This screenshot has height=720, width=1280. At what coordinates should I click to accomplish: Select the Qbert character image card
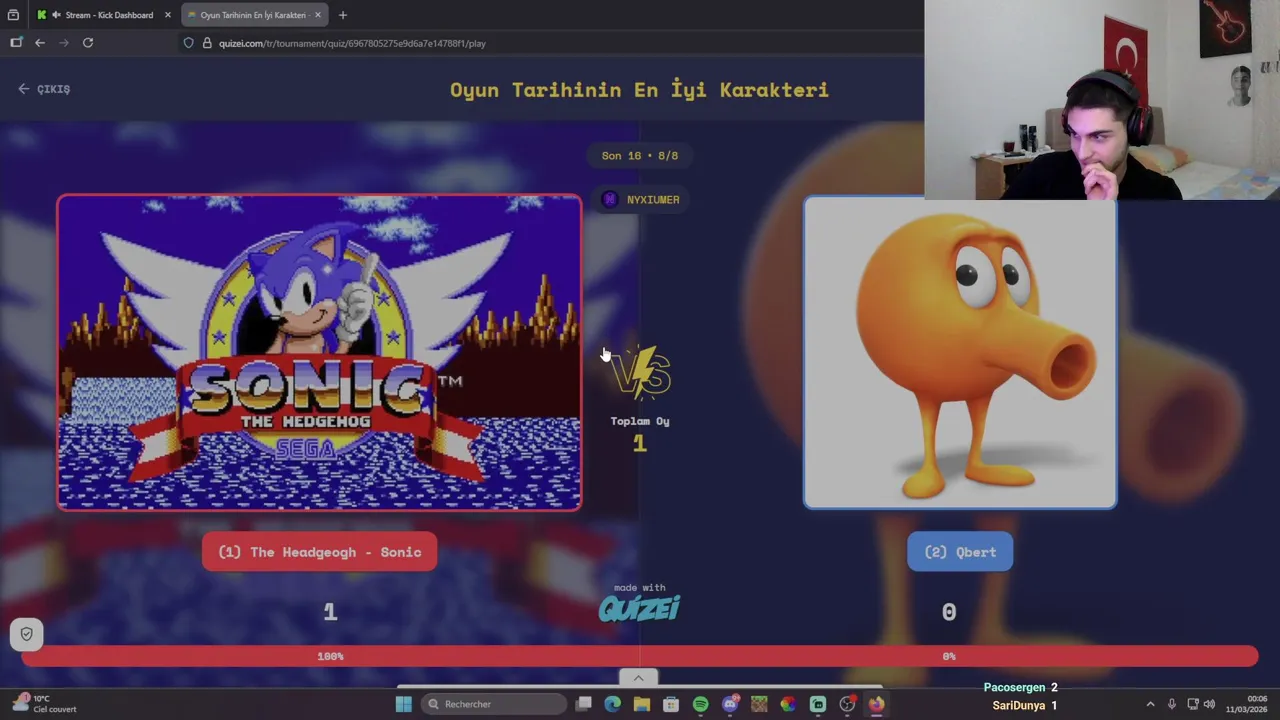coord(960,352)
